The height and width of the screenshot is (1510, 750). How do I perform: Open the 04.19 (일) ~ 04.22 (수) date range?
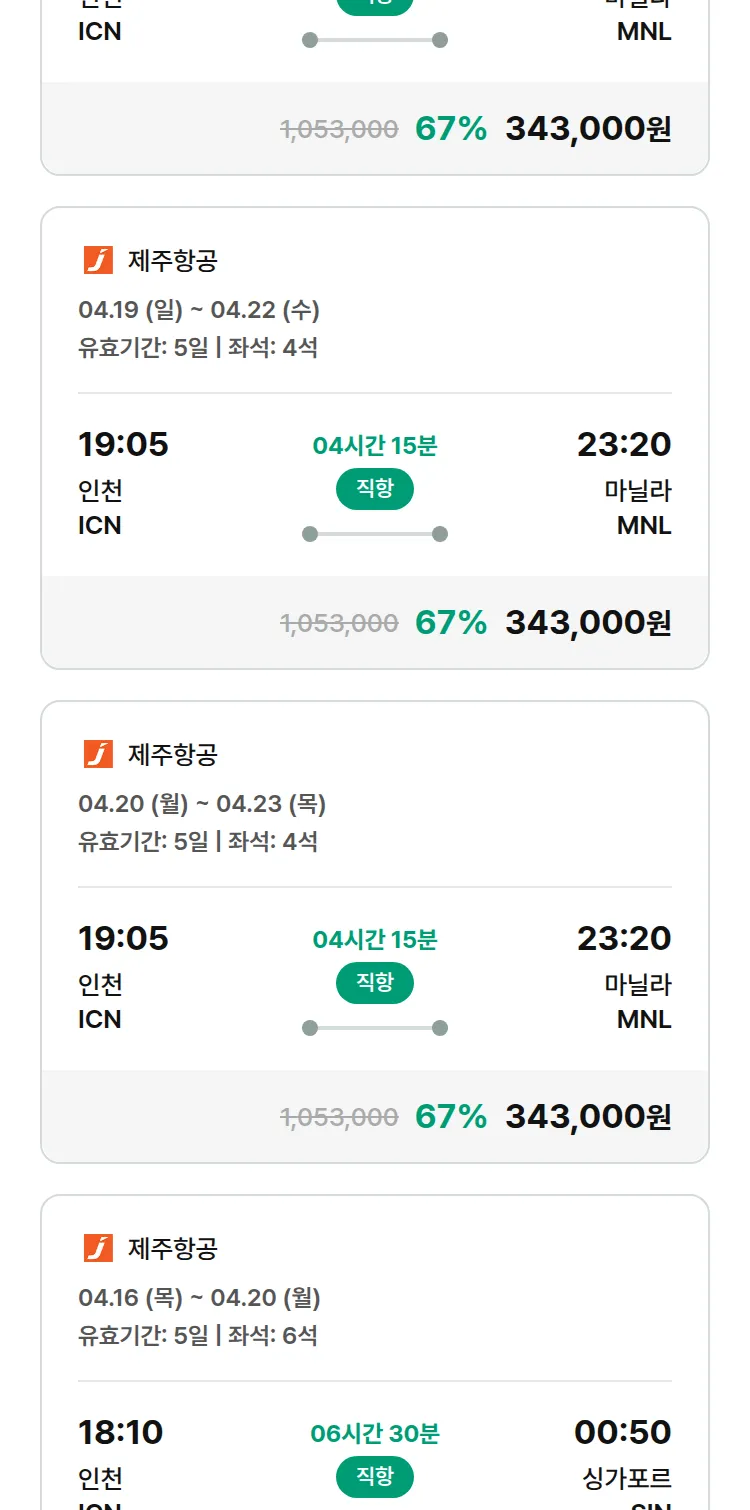pos(199,310)
